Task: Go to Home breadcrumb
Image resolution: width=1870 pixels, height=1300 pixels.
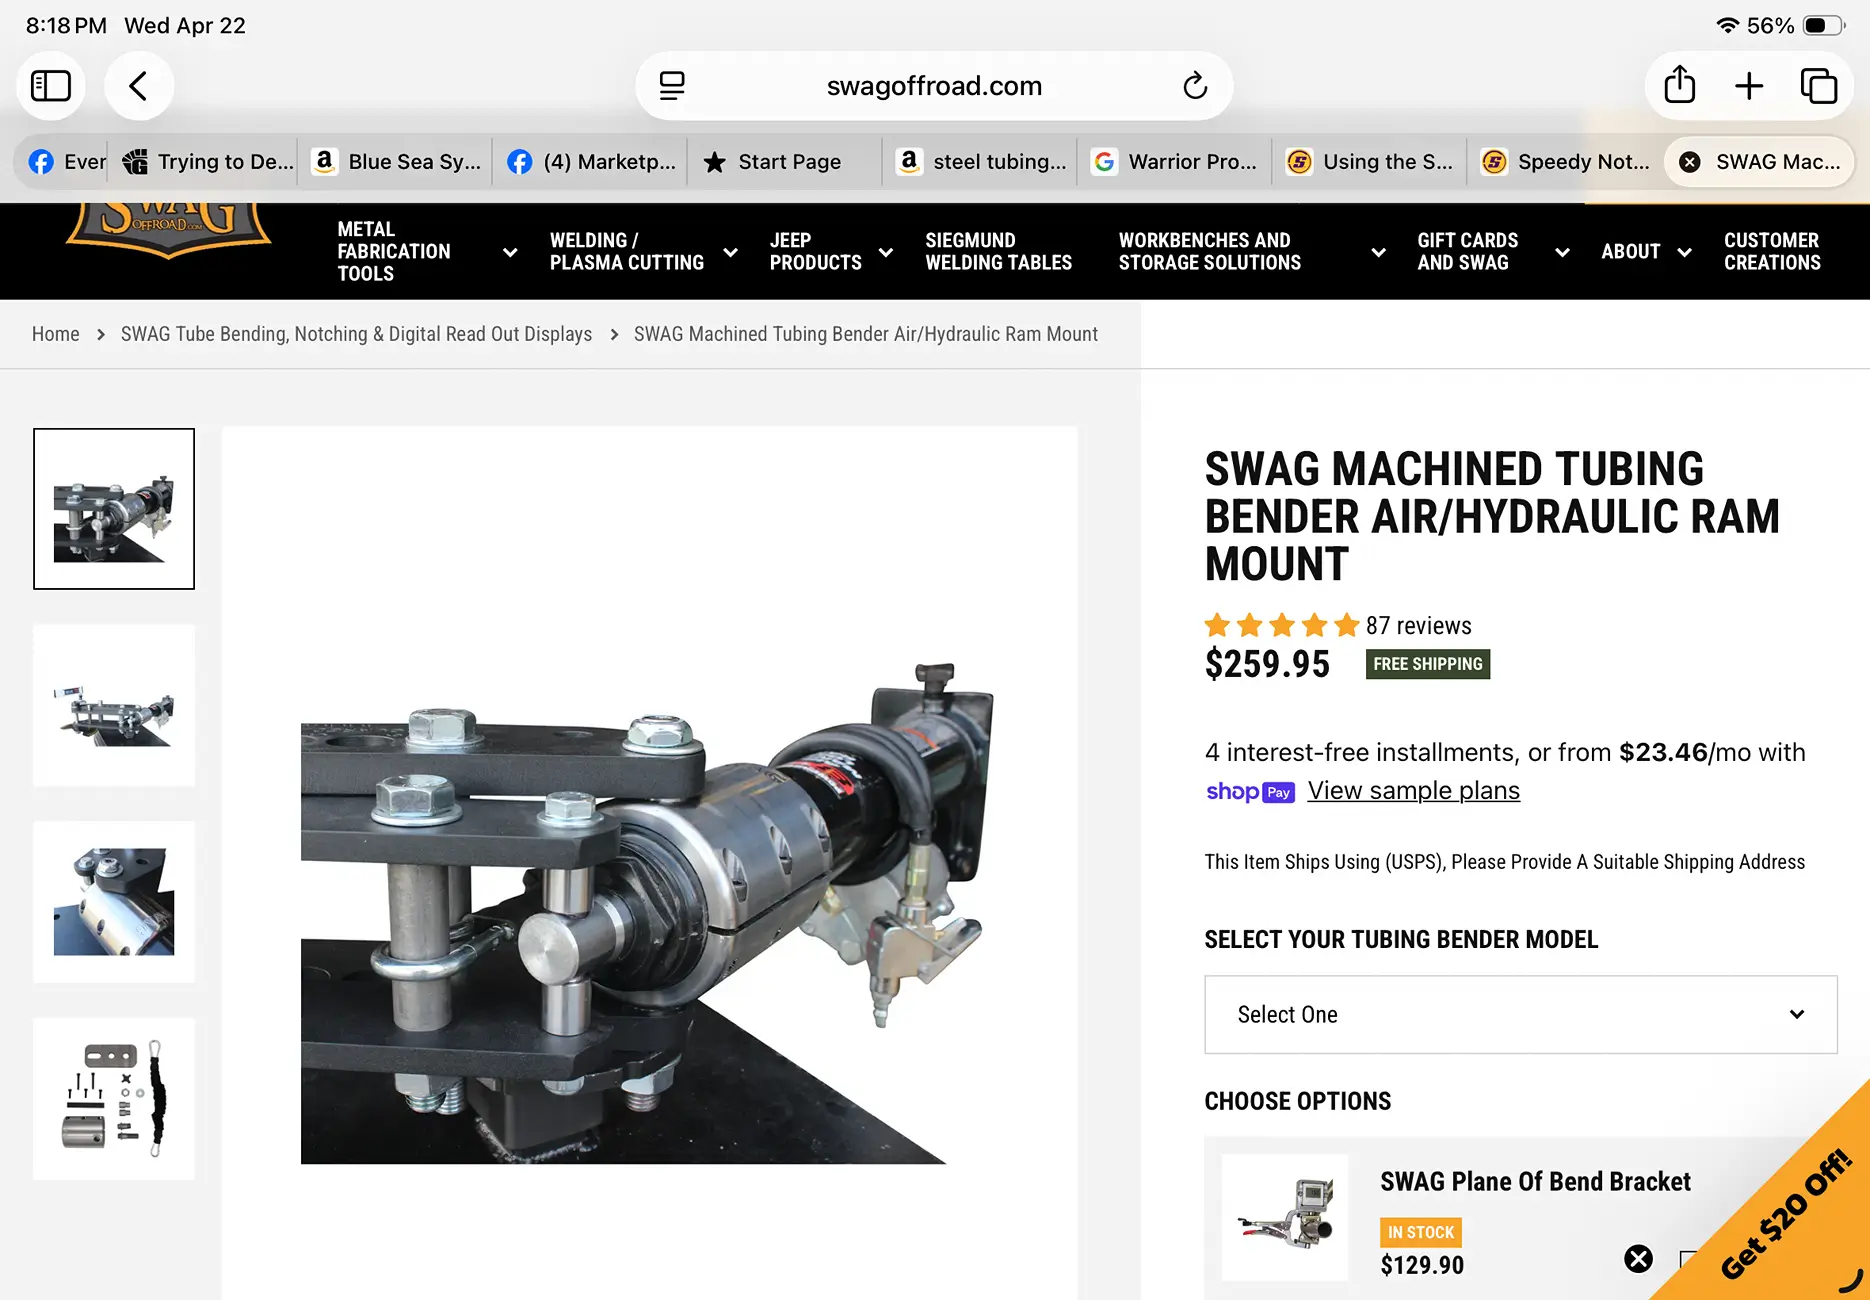Action: coord(55,334)
